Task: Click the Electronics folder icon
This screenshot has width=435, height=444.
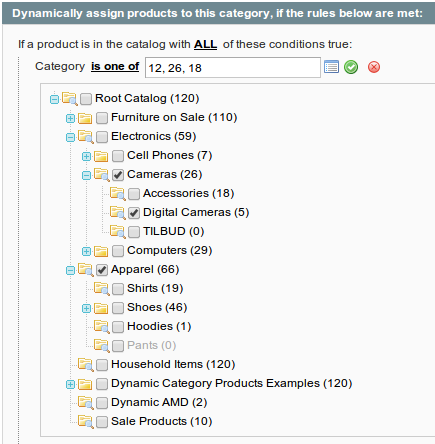Action: coord(86,137)
